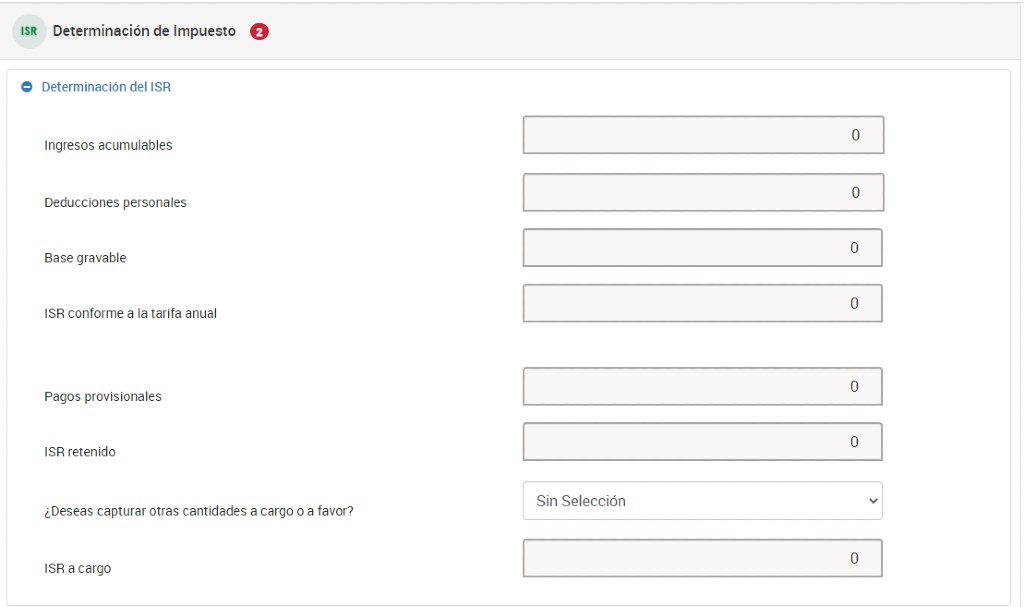Click the red notification badge showing 2
The width and height of the screenshot is (1024, 607).
coord(259,31)
